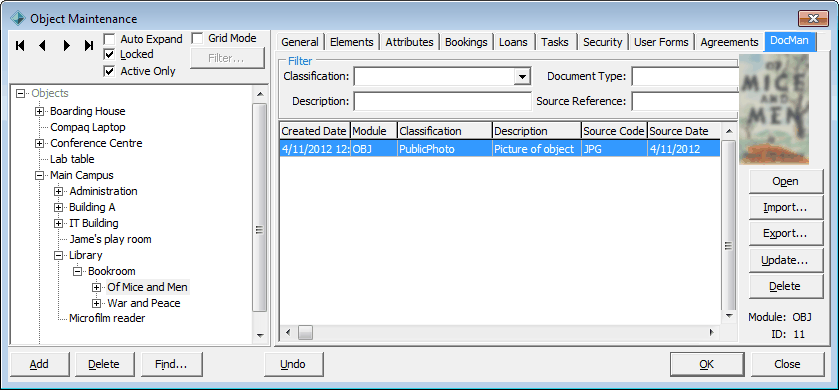Collapse the Library node

pyautogui.click(x=58, y=256)
